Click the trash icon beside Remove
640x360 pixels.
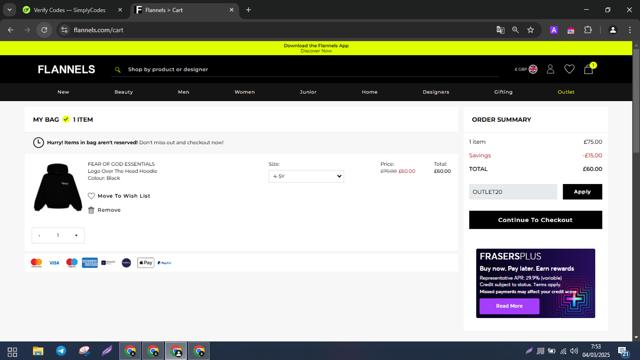pos(91,210)
